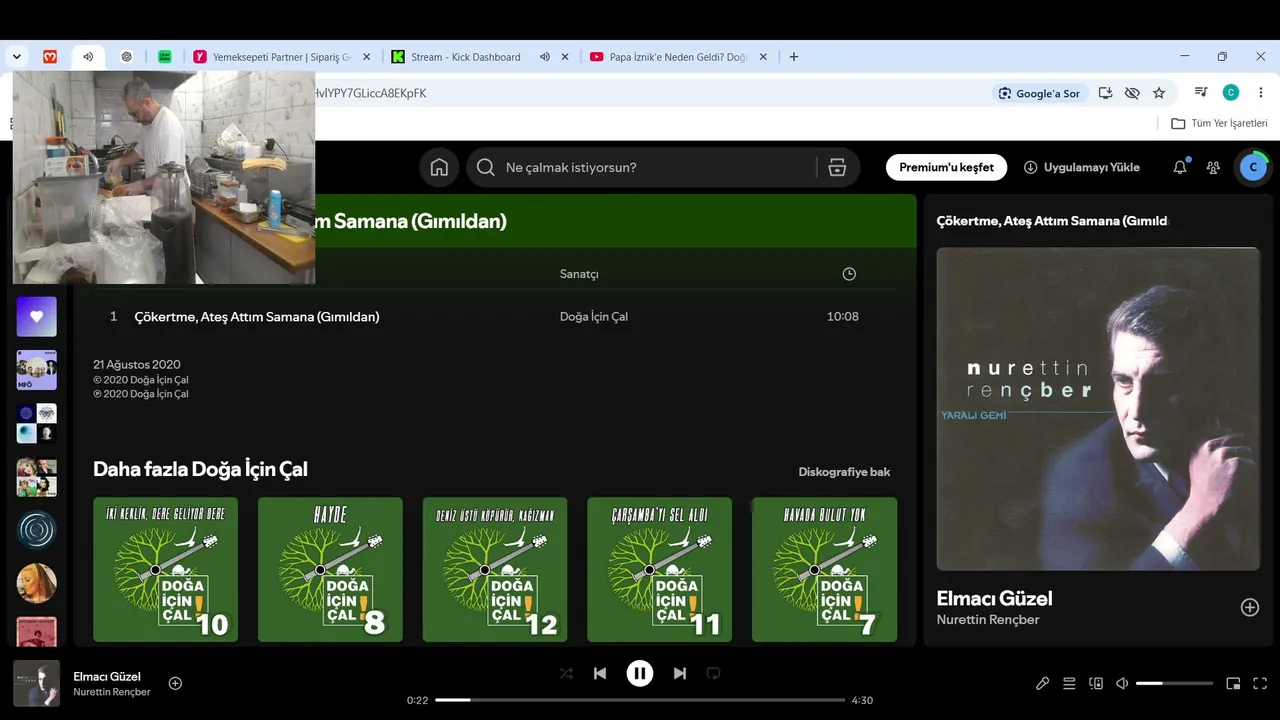This screenshot has height=720, width=1280.
Task: Click the Google'a Sor button
Action: click(1039, 93)
